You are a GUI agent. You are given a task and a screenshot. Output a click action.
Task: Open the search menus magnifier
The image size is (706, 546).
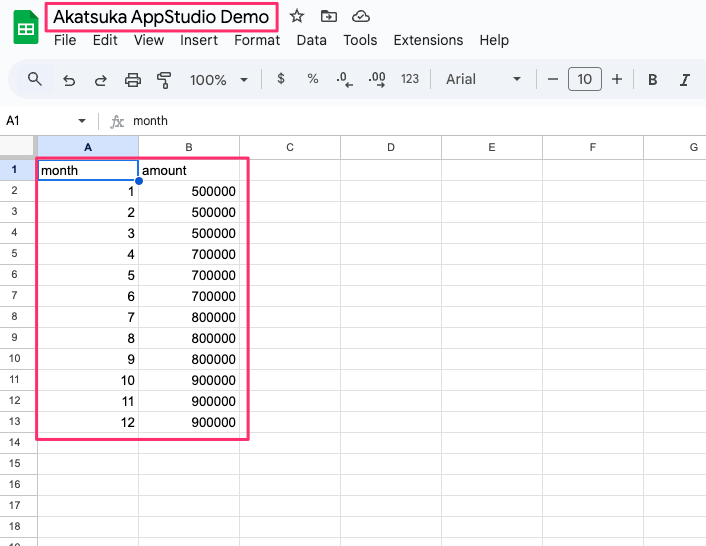(x=35, y=79)
